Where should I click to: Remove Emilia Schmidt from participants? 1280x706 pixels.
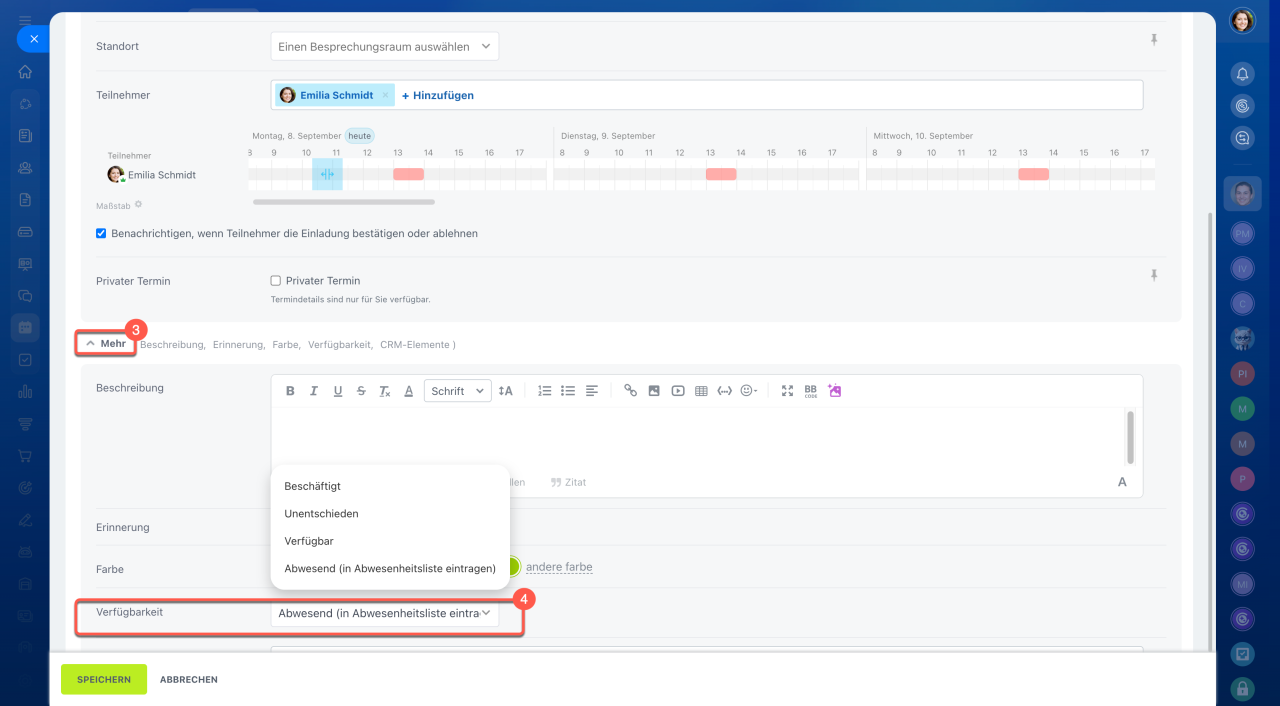tap(386, 95)
